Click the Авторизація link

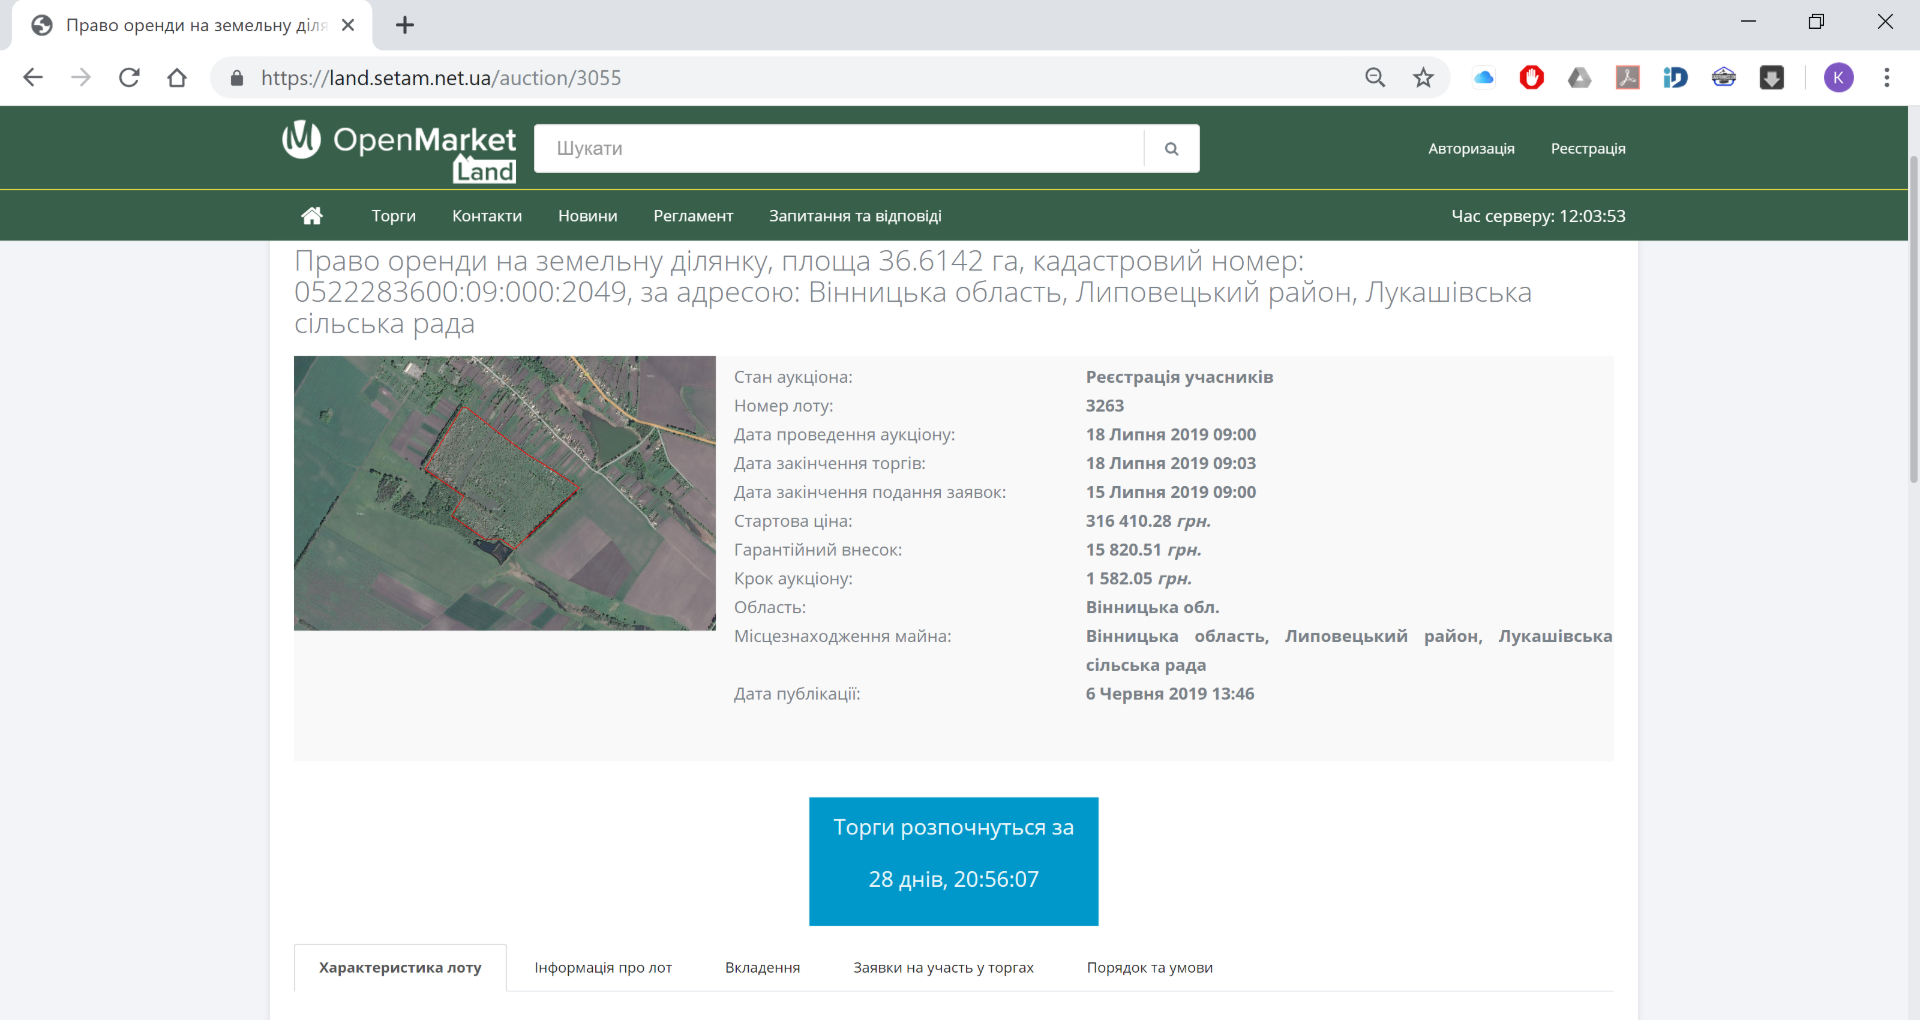(1471, 149)
